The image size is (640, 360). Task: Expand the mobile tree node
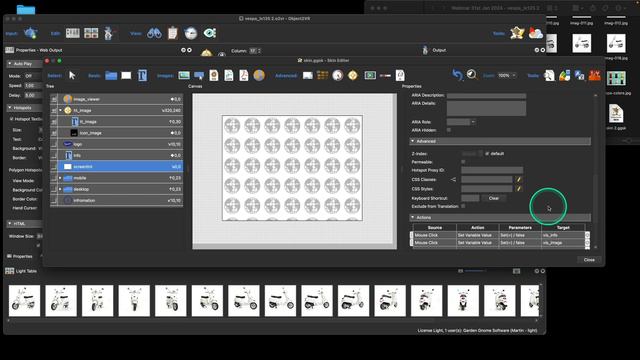(x=60, y=178)
